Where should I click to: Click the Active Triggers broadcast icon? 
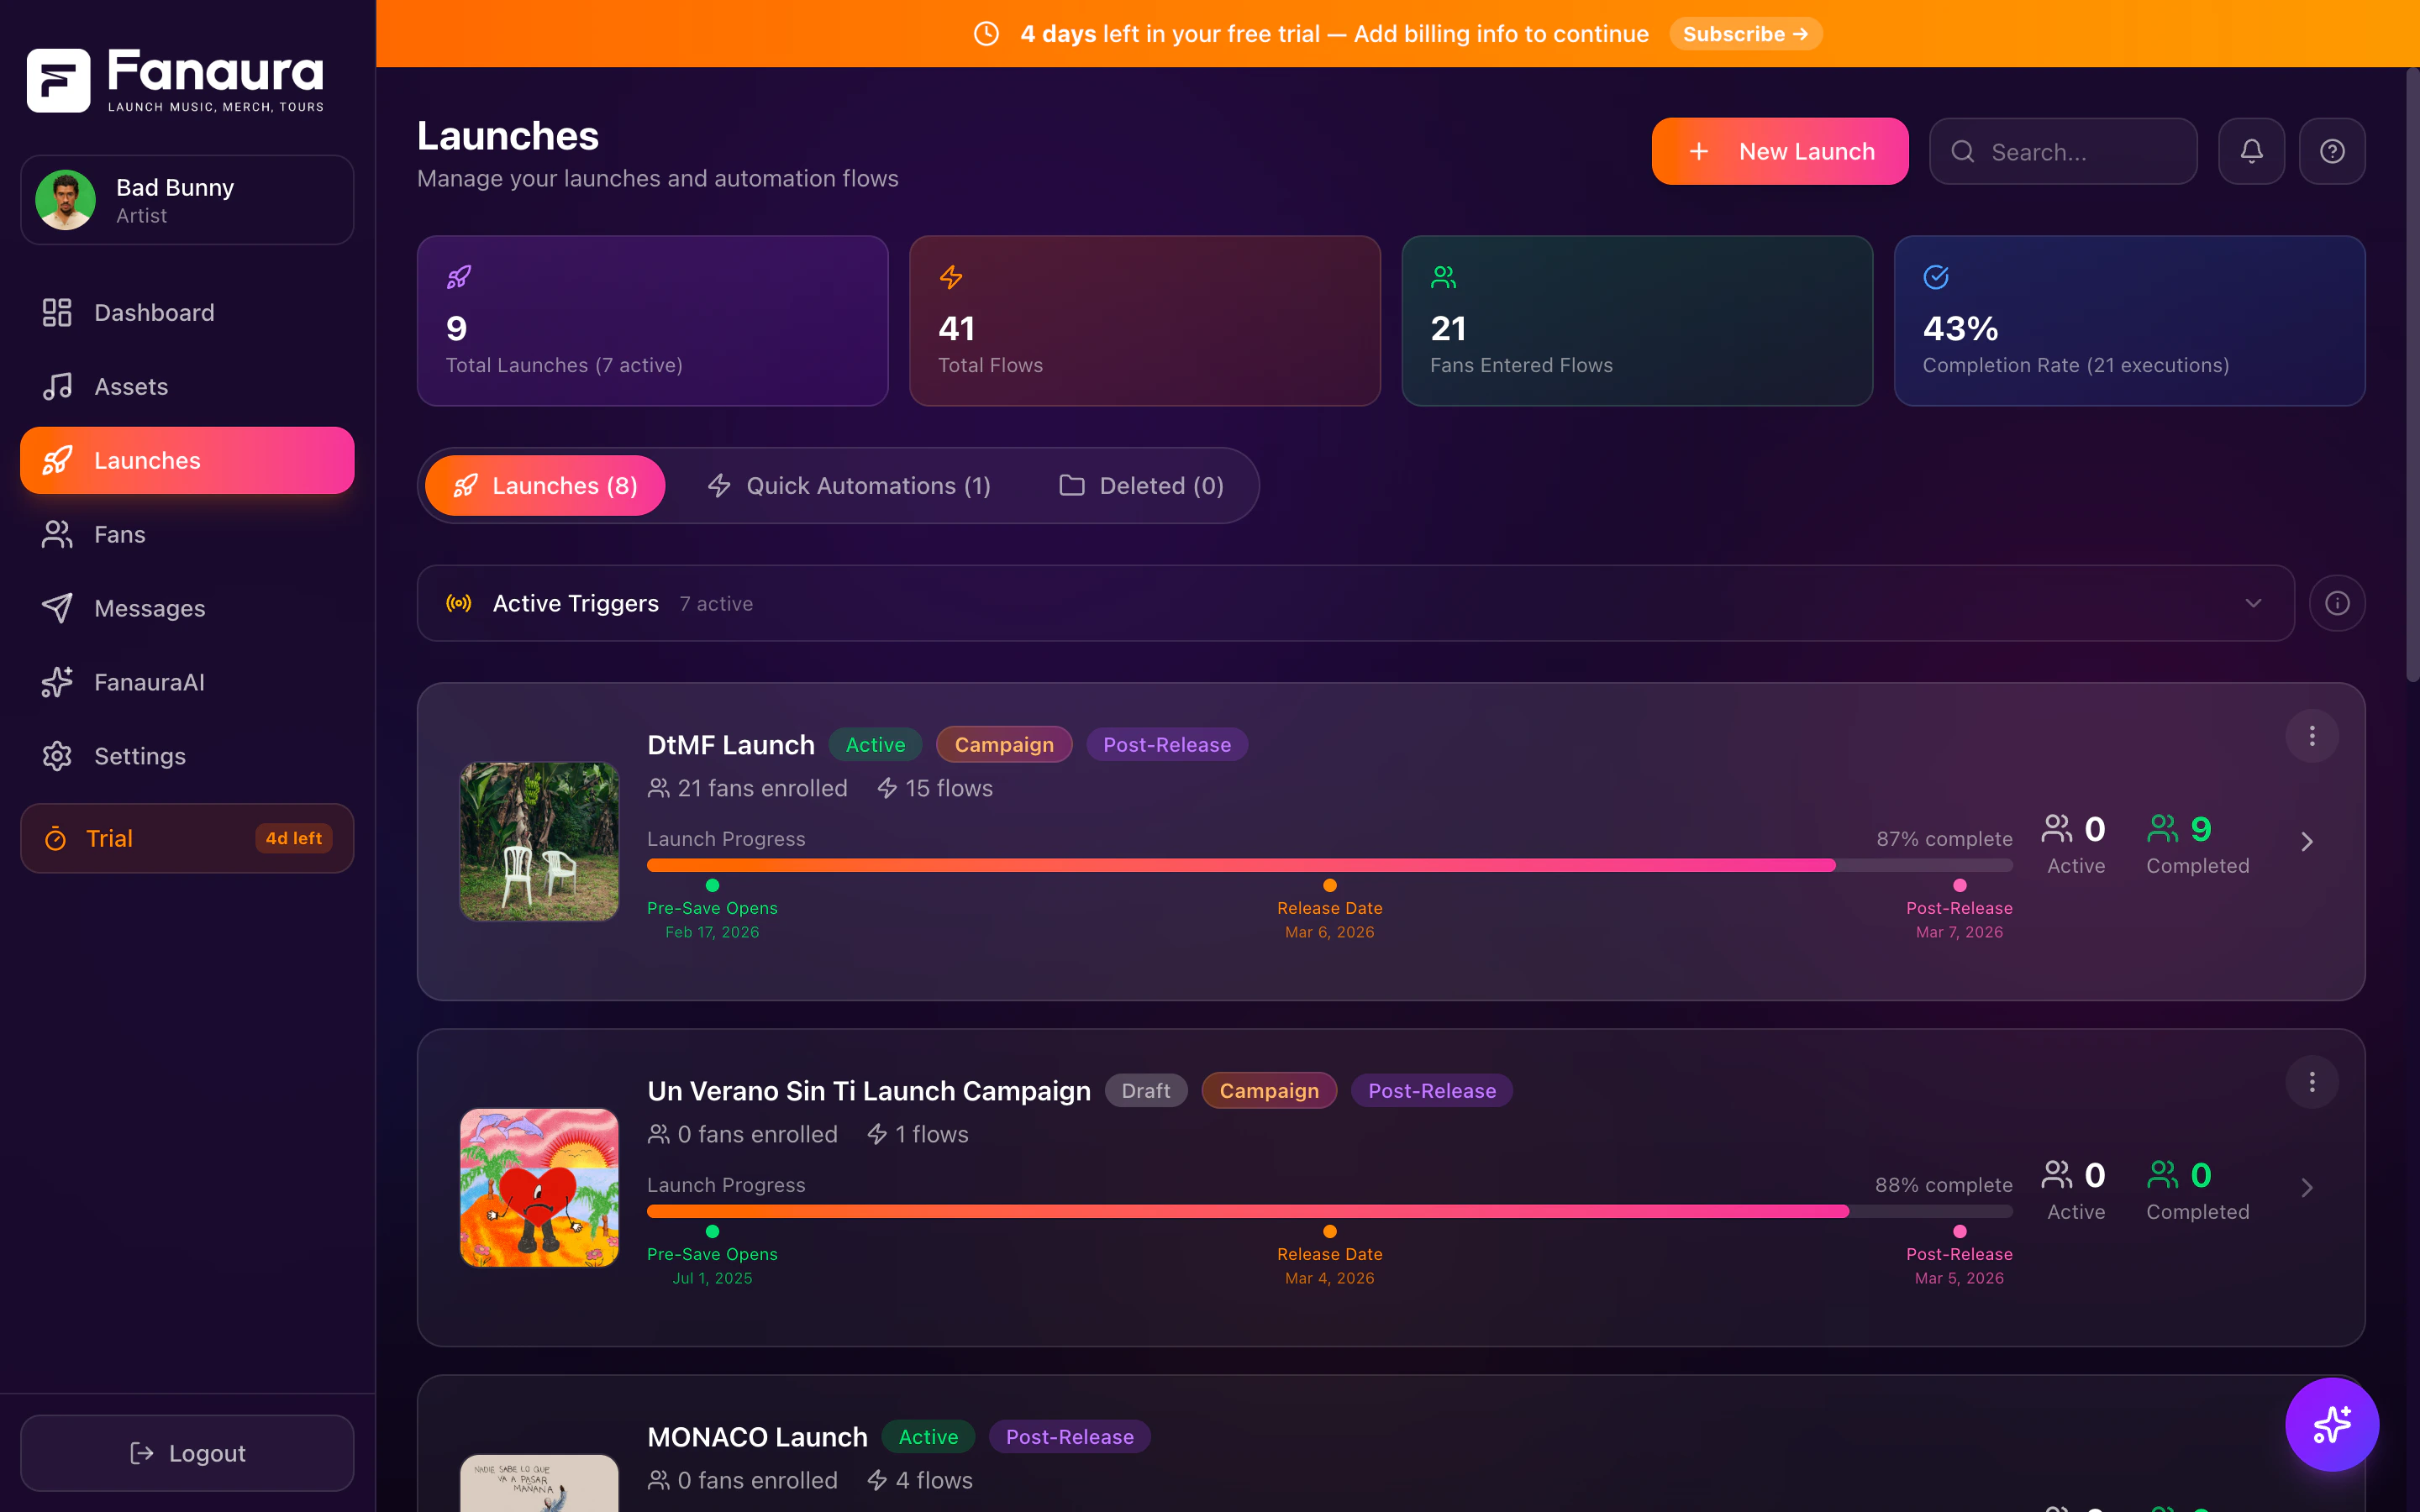(x=459, y=603)
